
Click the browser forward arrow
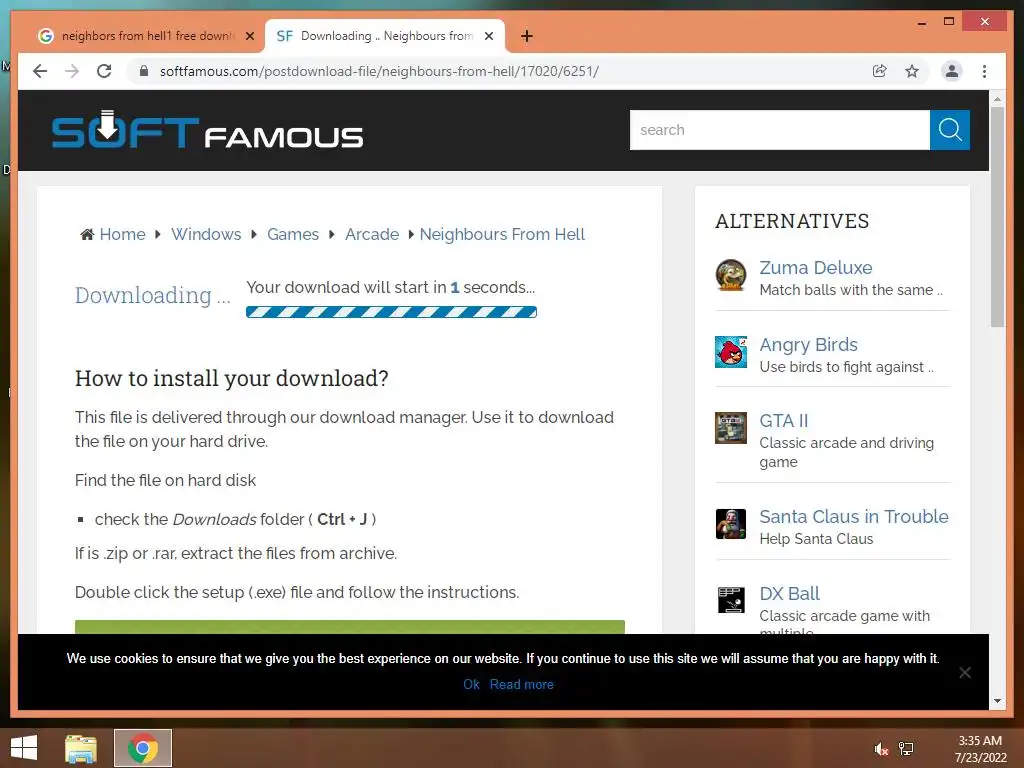pyautogui.click(x=72, y=71)
